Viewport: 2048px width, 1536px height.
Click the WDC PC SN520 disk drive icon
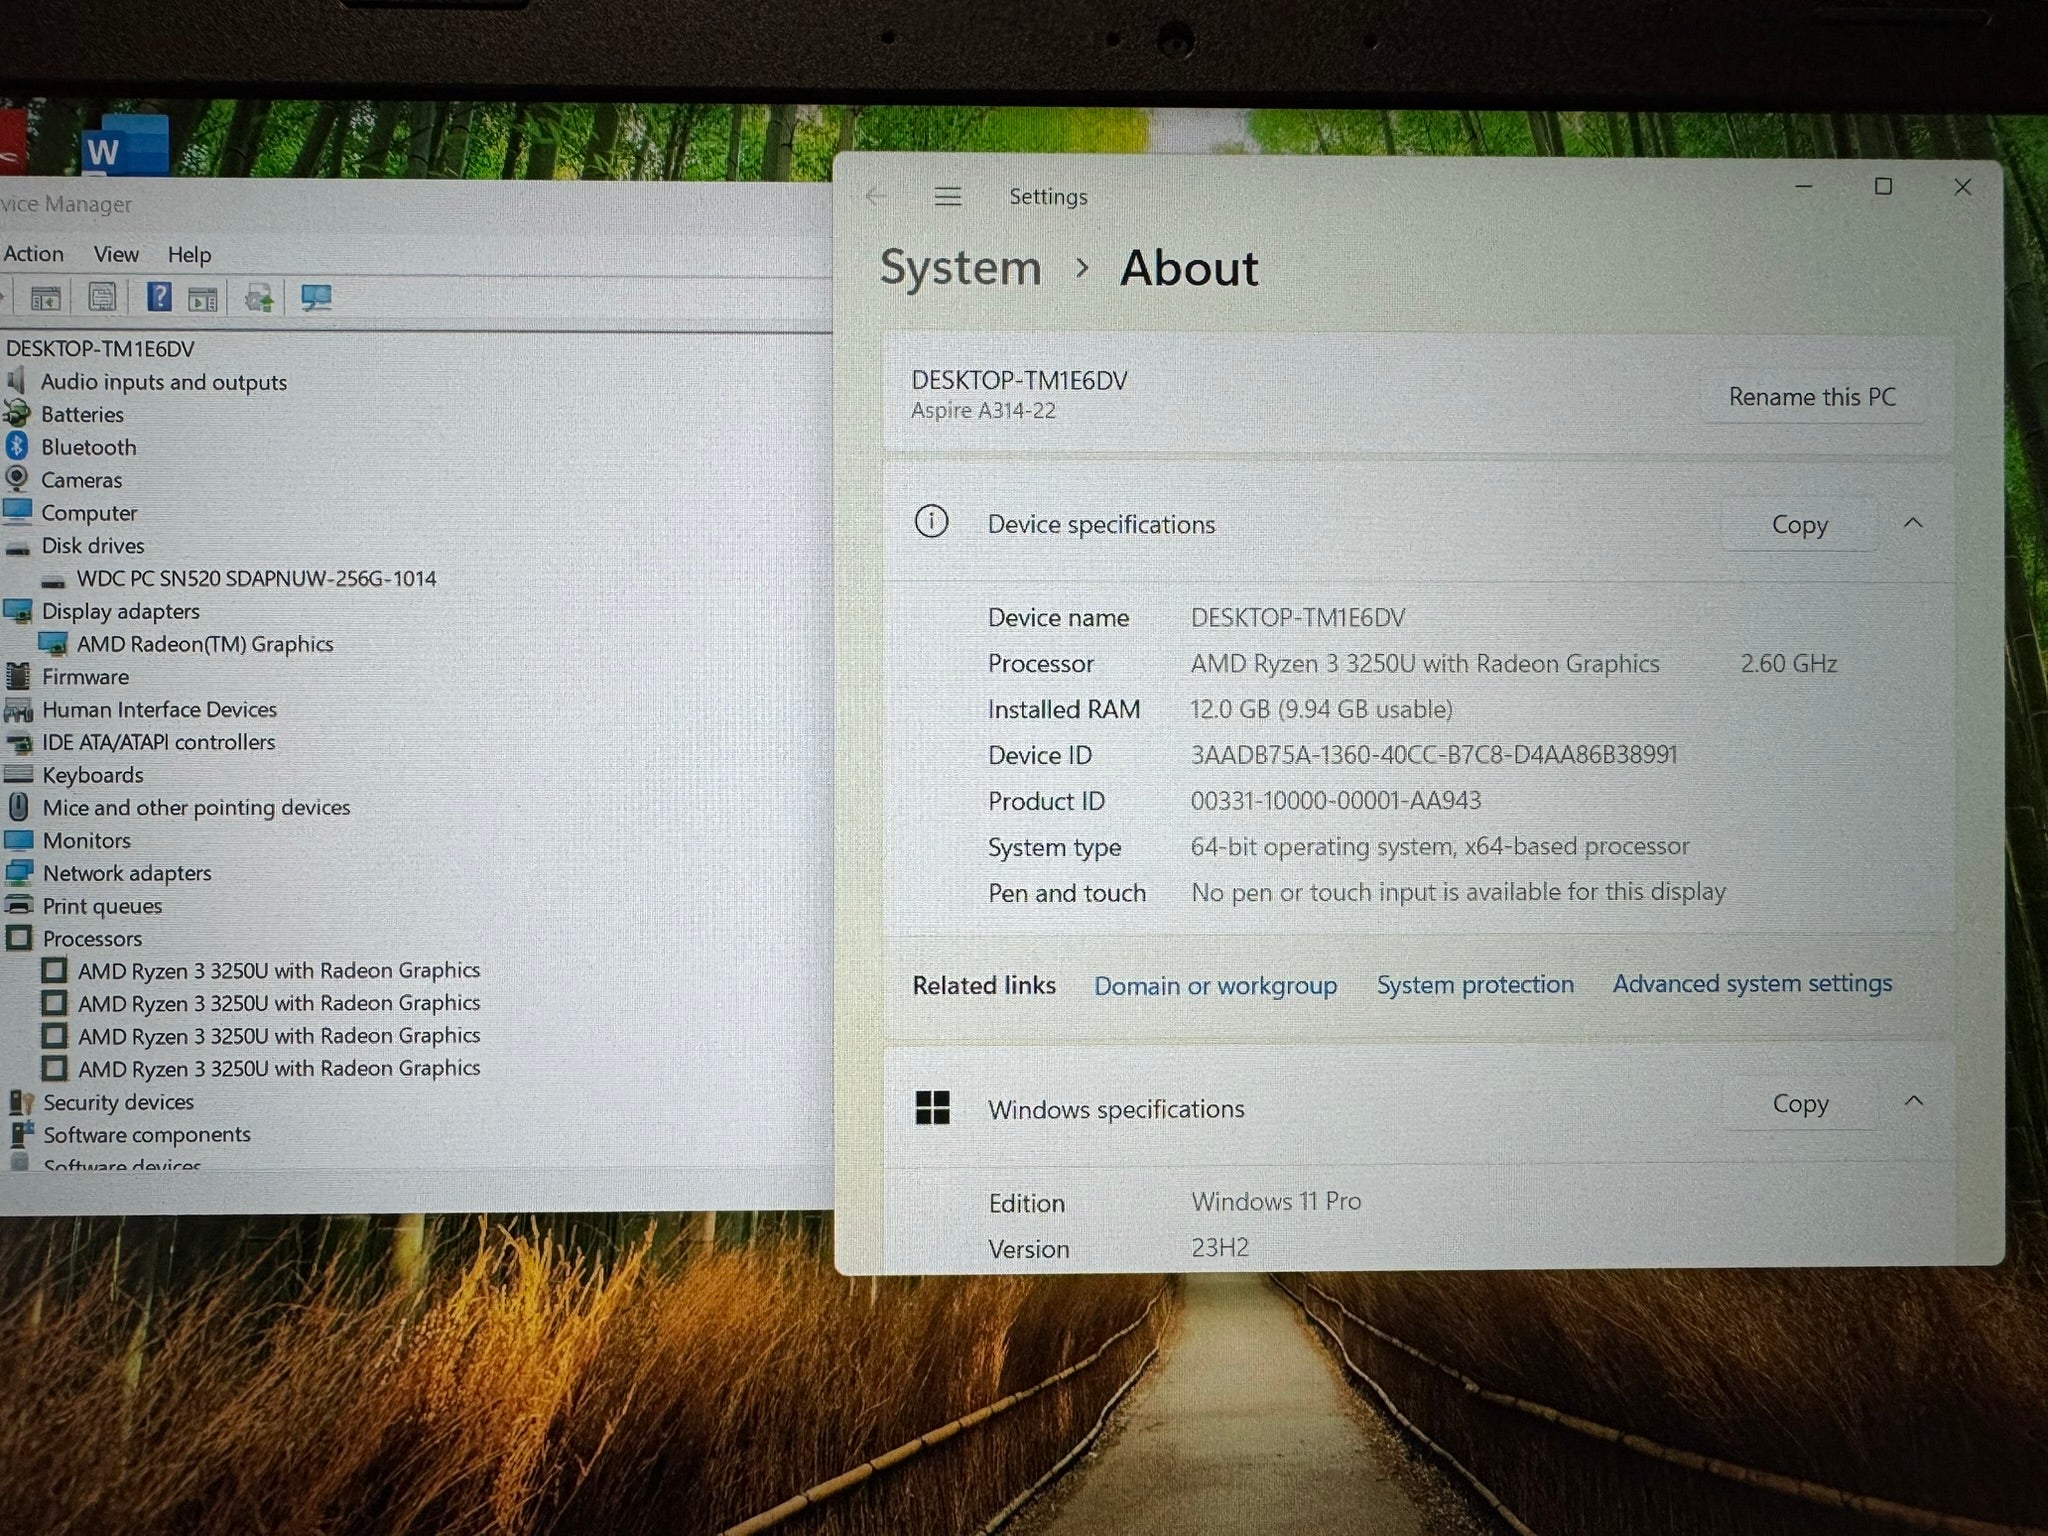coord(54,580)
